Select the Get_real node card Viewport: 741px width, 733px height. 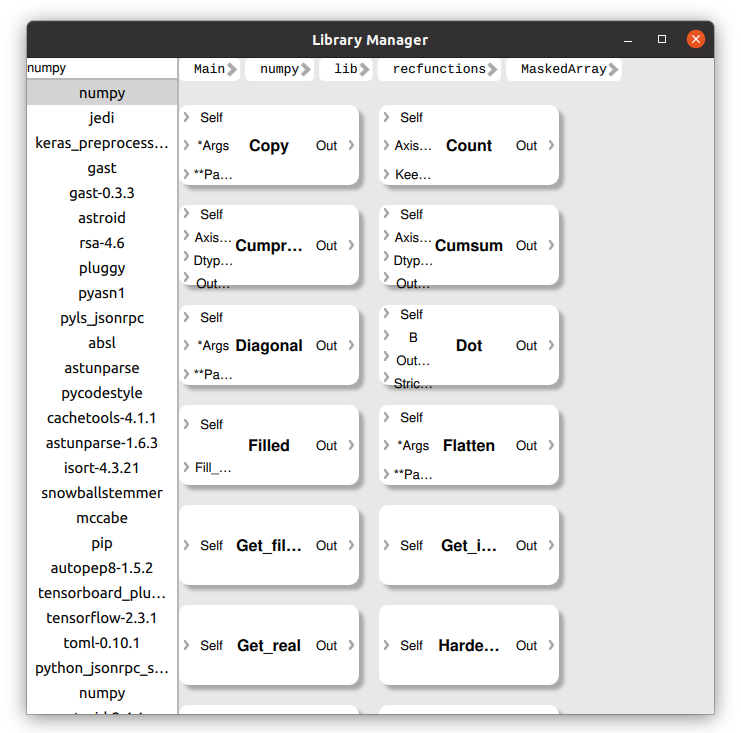point(269,645)
